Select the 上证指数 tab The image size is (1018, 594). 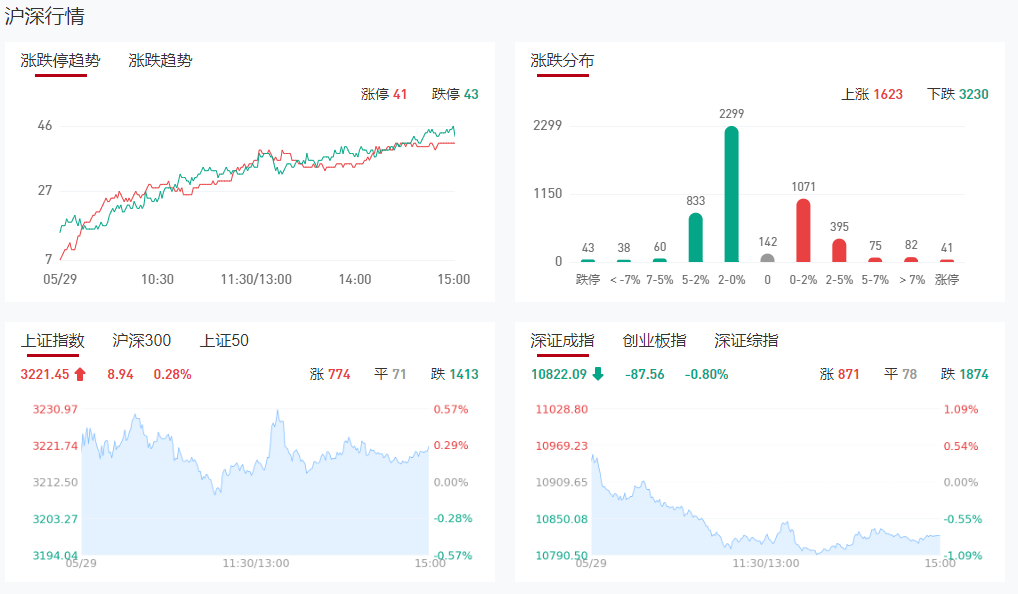[53, 340]
